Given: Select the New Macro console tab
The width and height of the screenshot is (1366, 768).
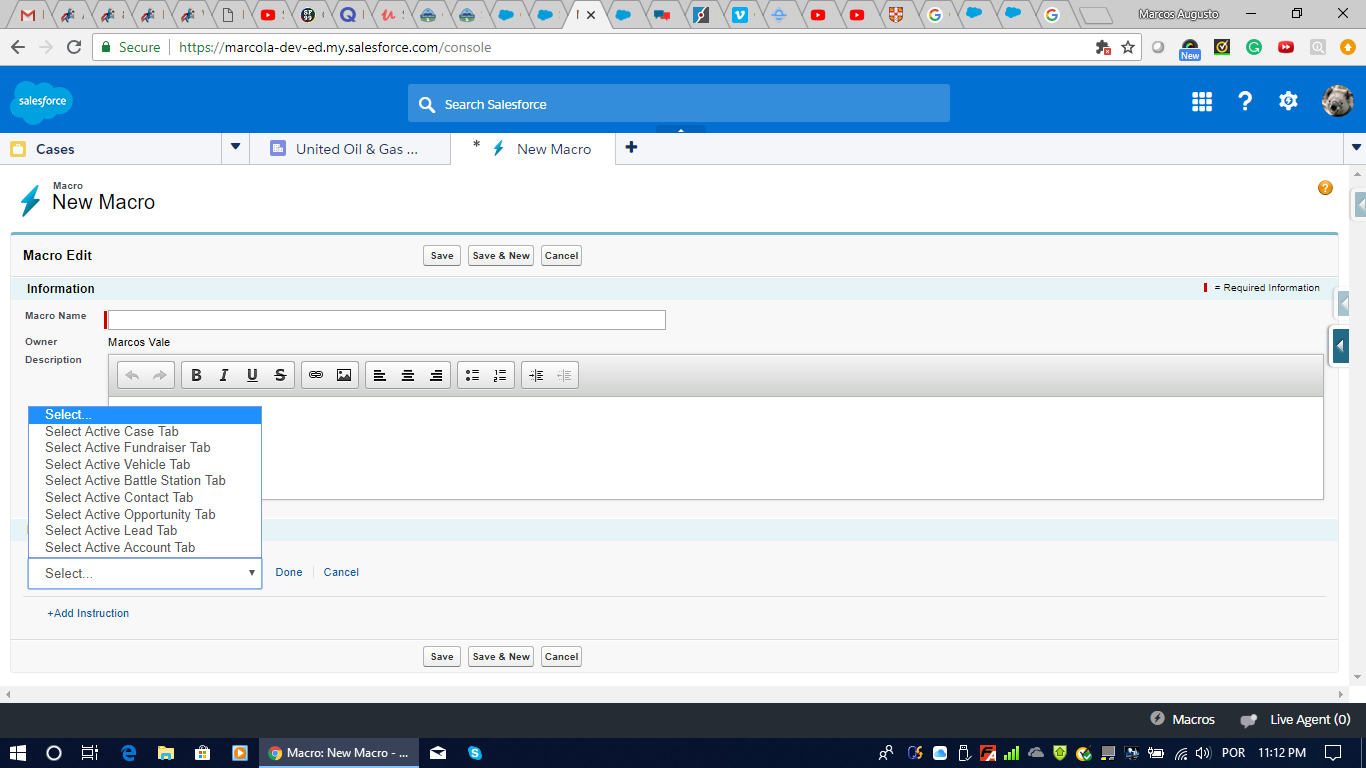Looking at the screenshot, I should (x=533, y=149).
